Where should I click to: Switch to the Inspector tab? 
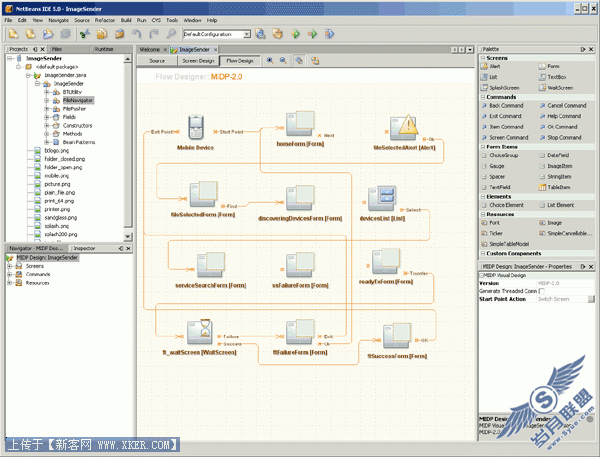[x=84, y=248]
